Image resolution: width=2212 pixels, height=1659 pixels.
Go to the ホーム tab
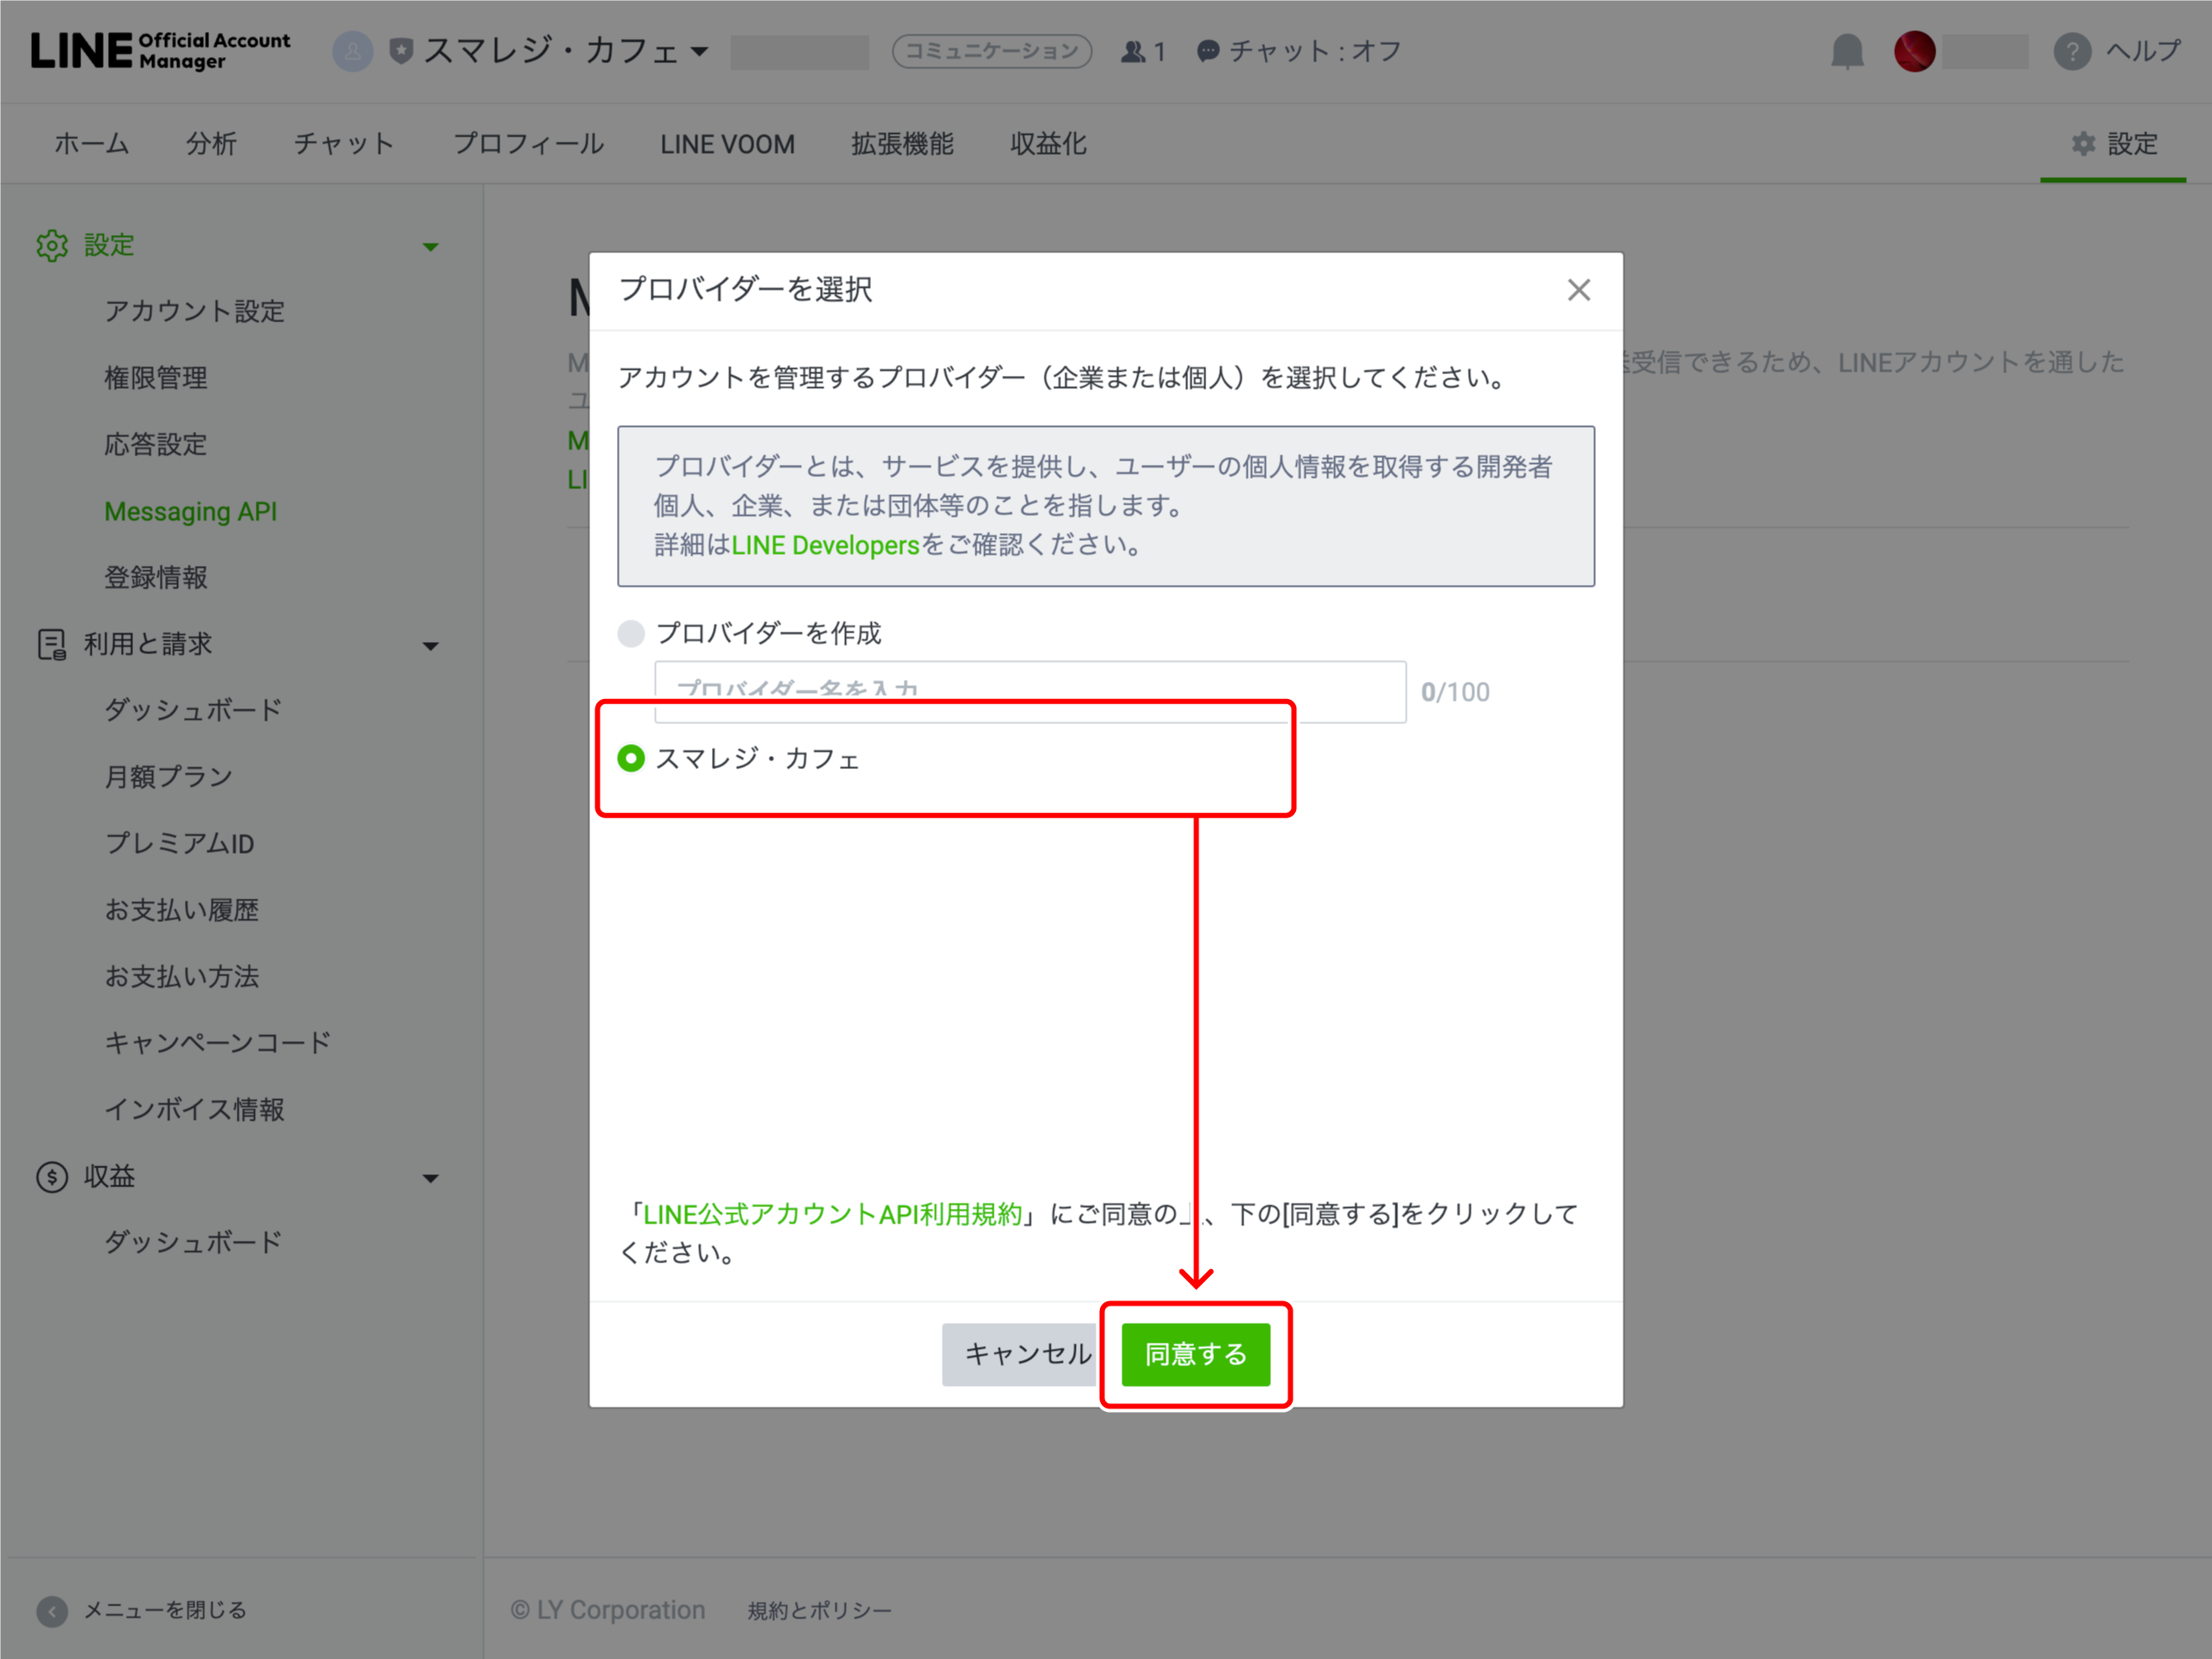click(92, 144)
